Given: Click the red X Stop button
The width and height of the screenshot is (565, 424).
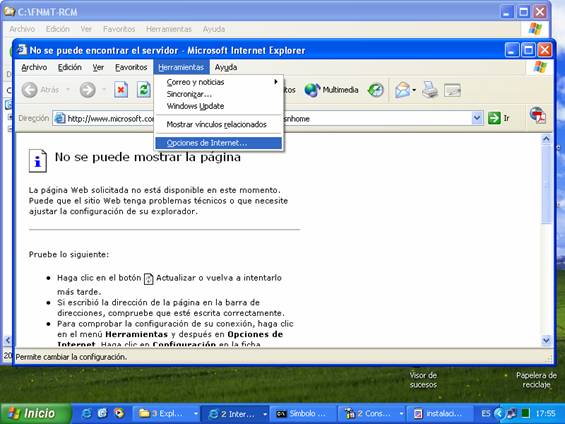Looking at the screenshot, I should pos(121,90).
